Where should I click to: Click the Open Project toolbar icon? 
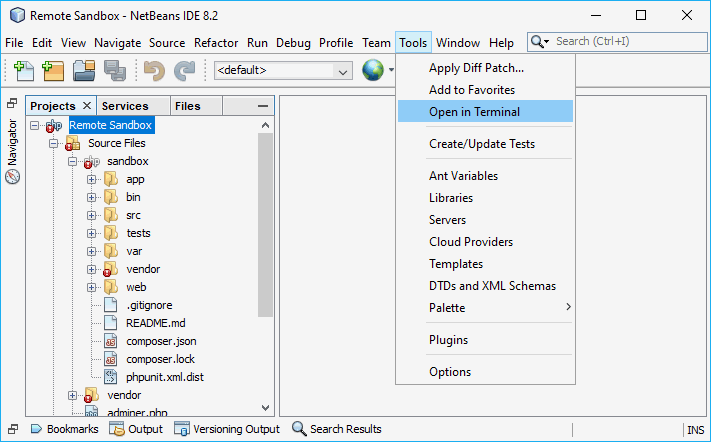click(x=84, y=71)
